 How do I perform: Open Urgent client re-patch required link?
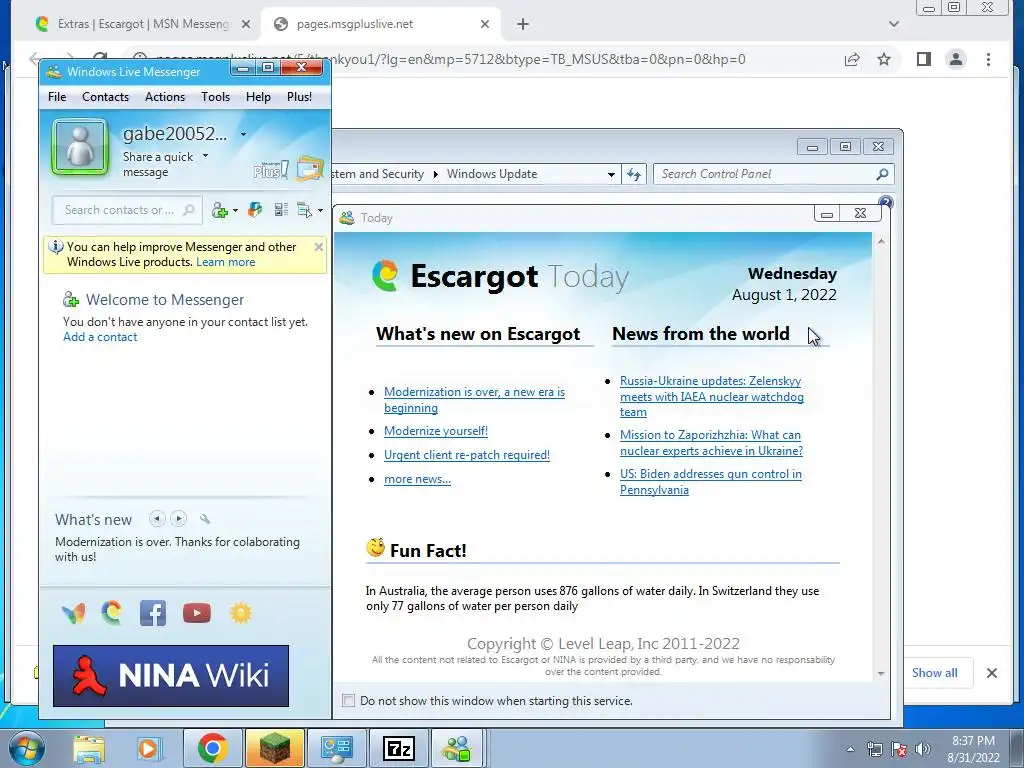(x=466, y=455)
